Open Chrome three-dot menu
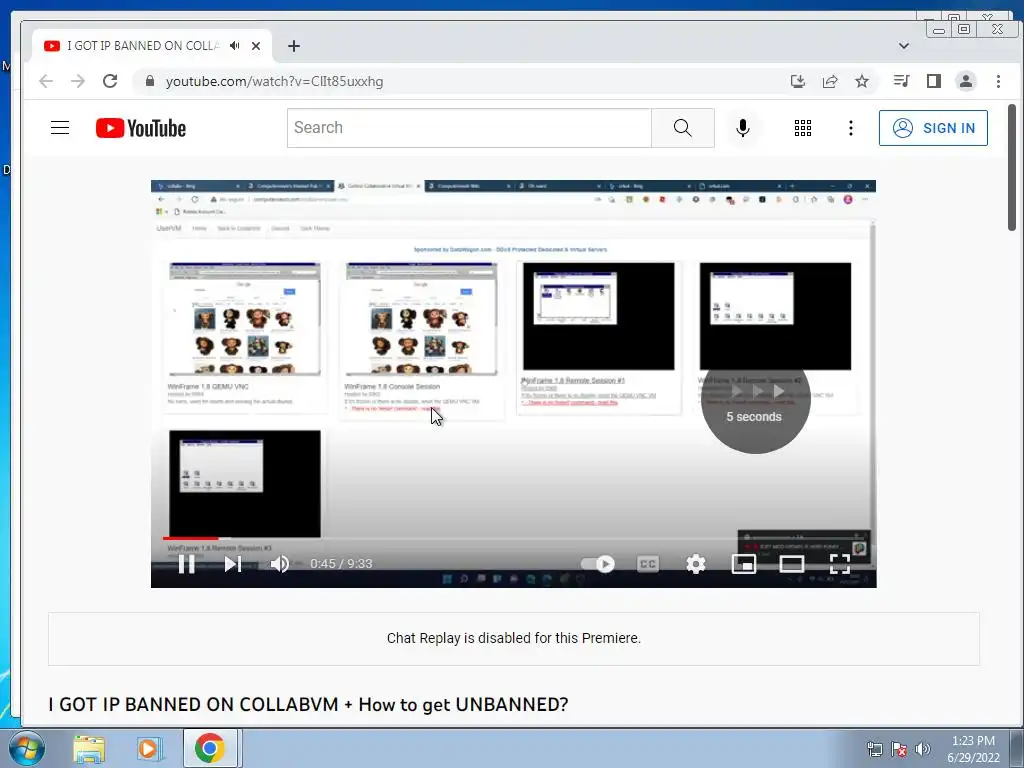1024x768 pixels. click(998, 81)
